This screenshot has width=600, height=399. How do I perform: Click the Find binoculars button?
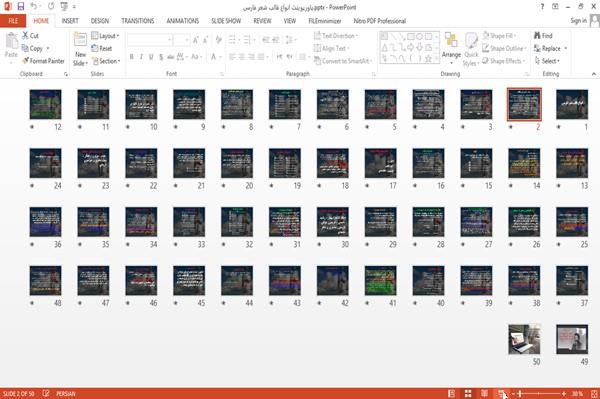543,36
